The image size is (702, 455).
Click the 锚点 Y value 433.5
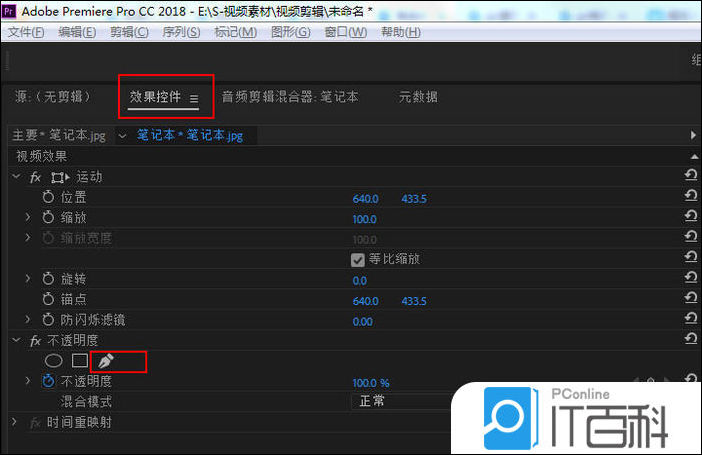[x=414, y=301]
